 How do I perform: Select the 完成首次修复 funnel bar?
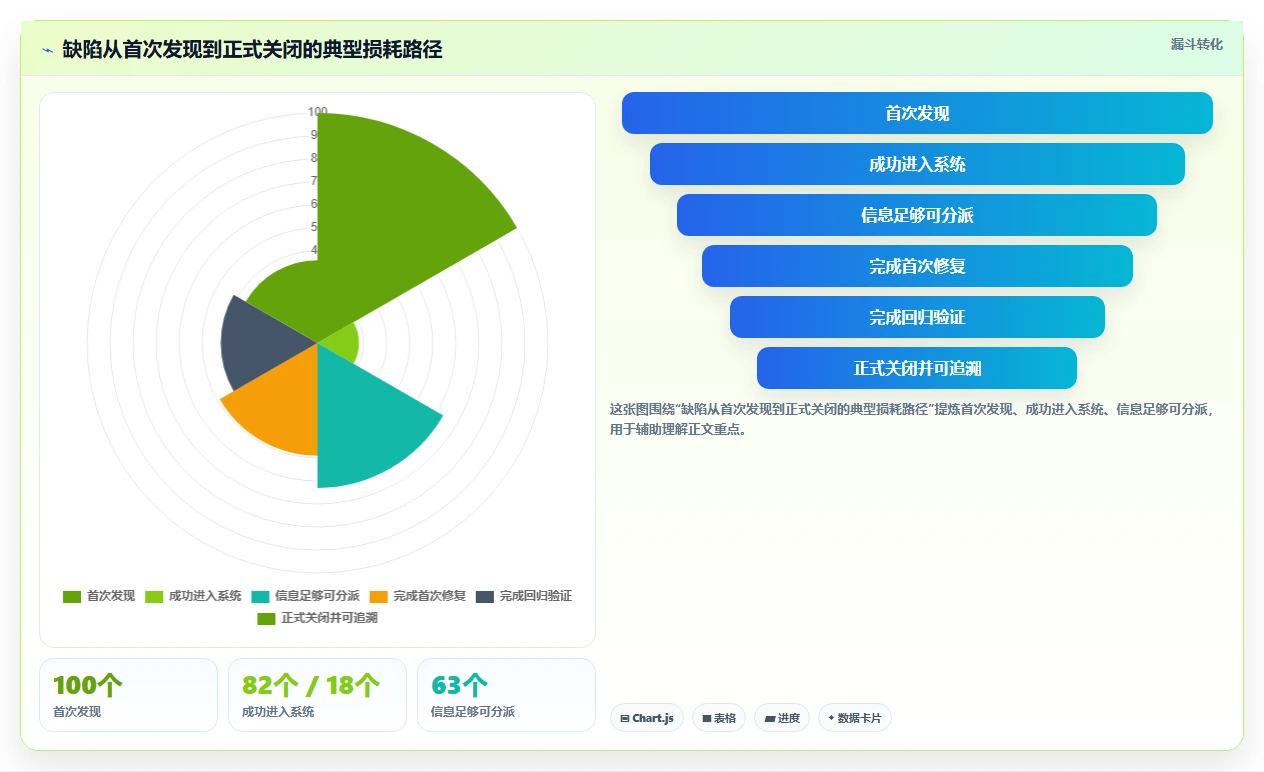pos(917,266)
